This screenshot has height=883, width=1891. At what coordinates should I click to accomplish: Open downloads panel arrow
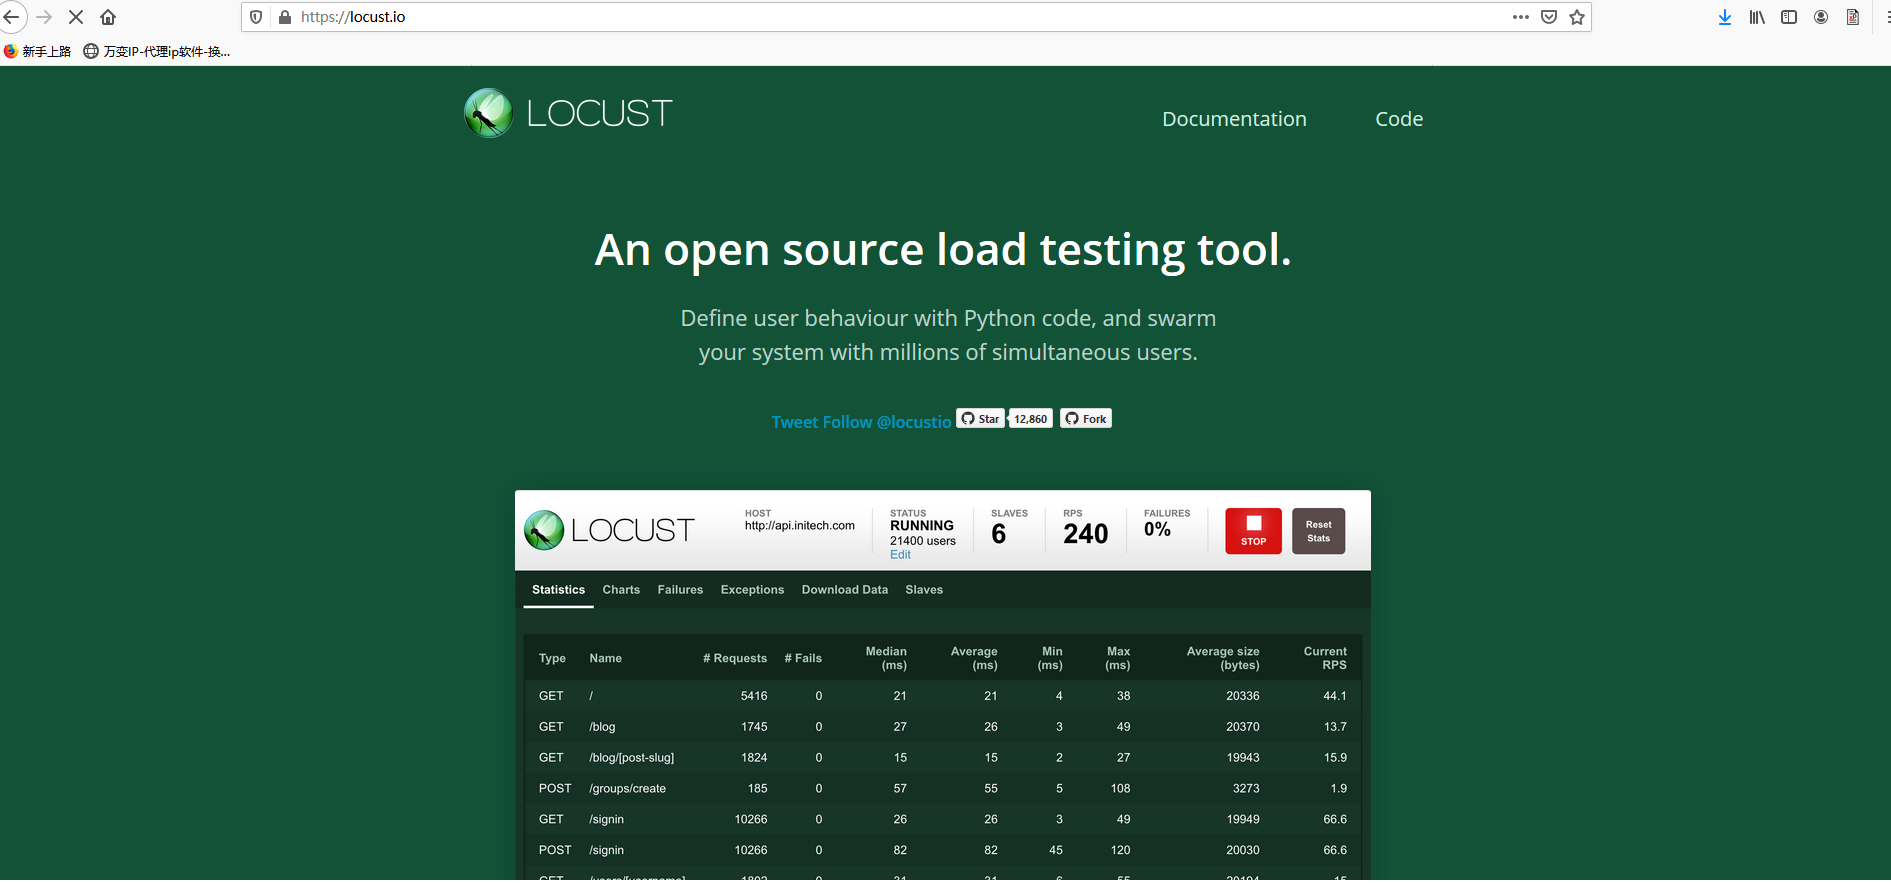click(x=1725, y=17)
